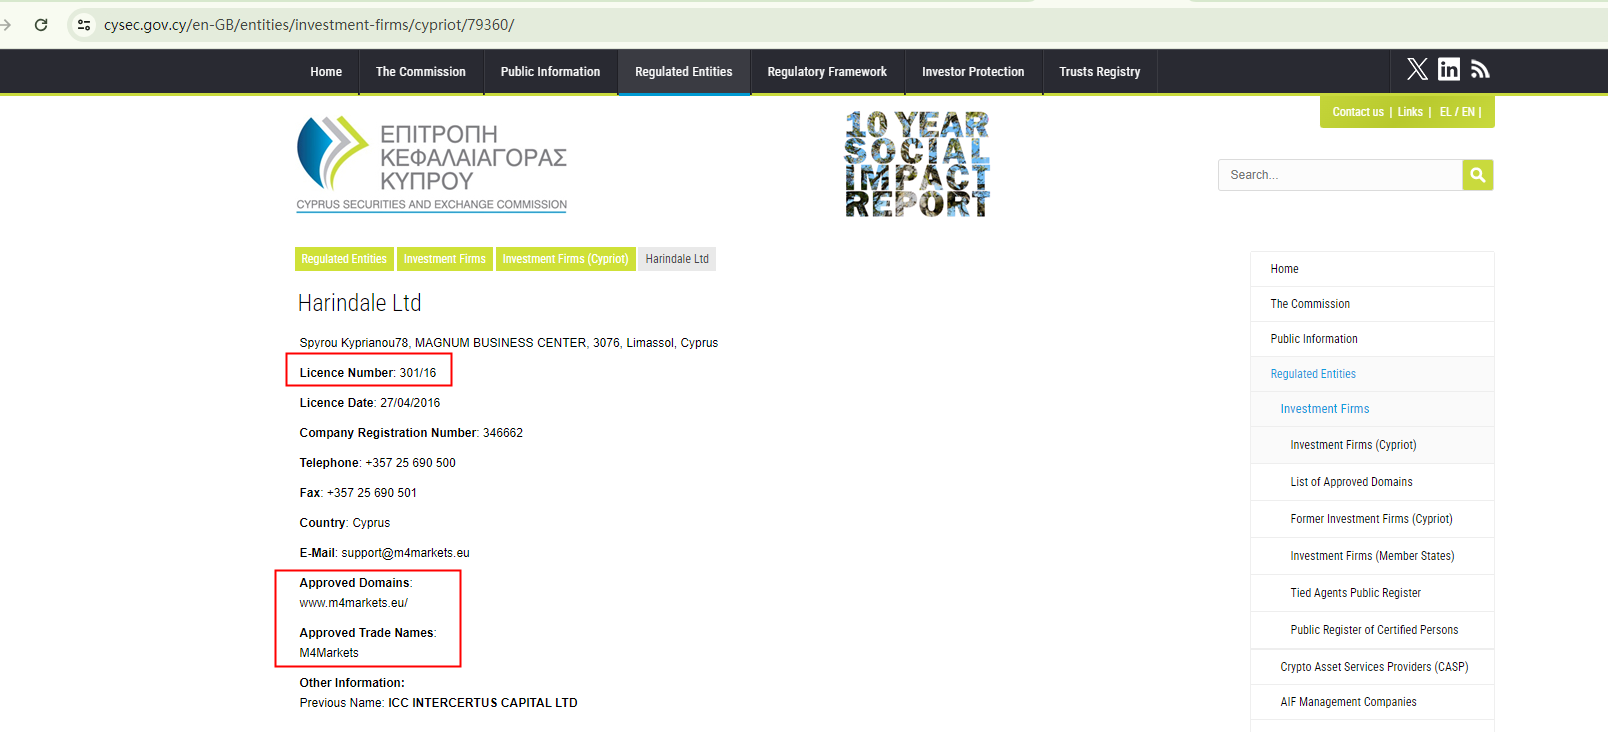Click the E-Mail support@m4markets.eu text
The width and height of the screenshot is (1608, 732).
click(384, 553)
